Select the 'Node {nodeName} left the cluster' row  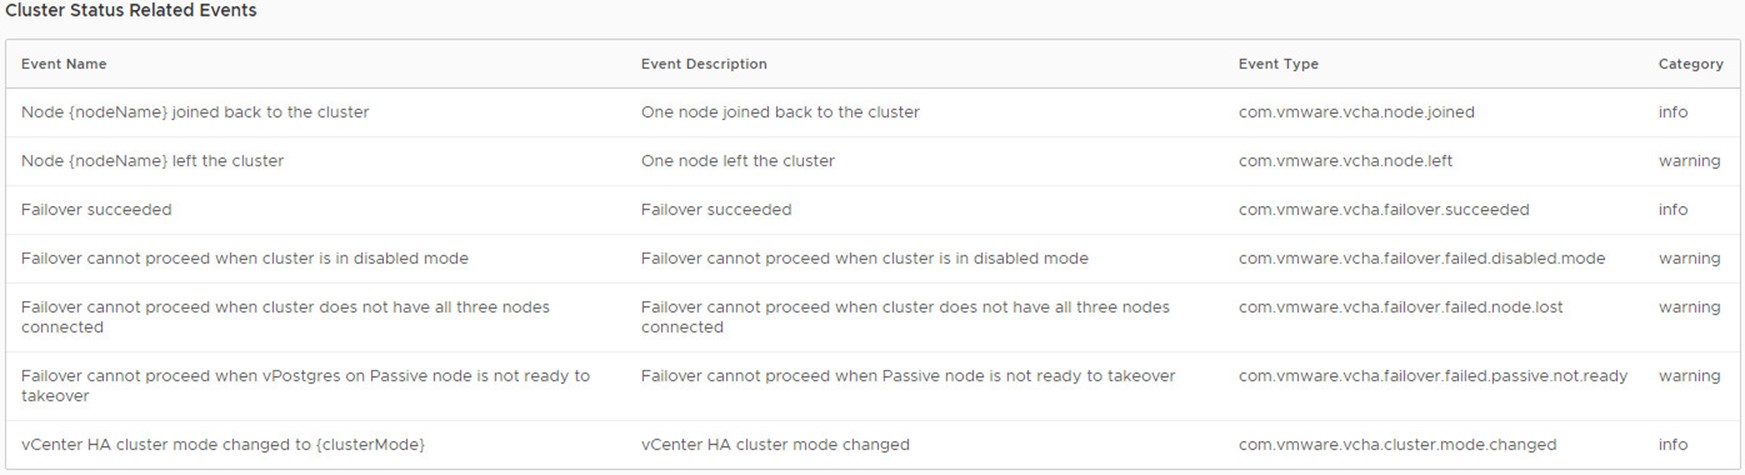point(872,161)
